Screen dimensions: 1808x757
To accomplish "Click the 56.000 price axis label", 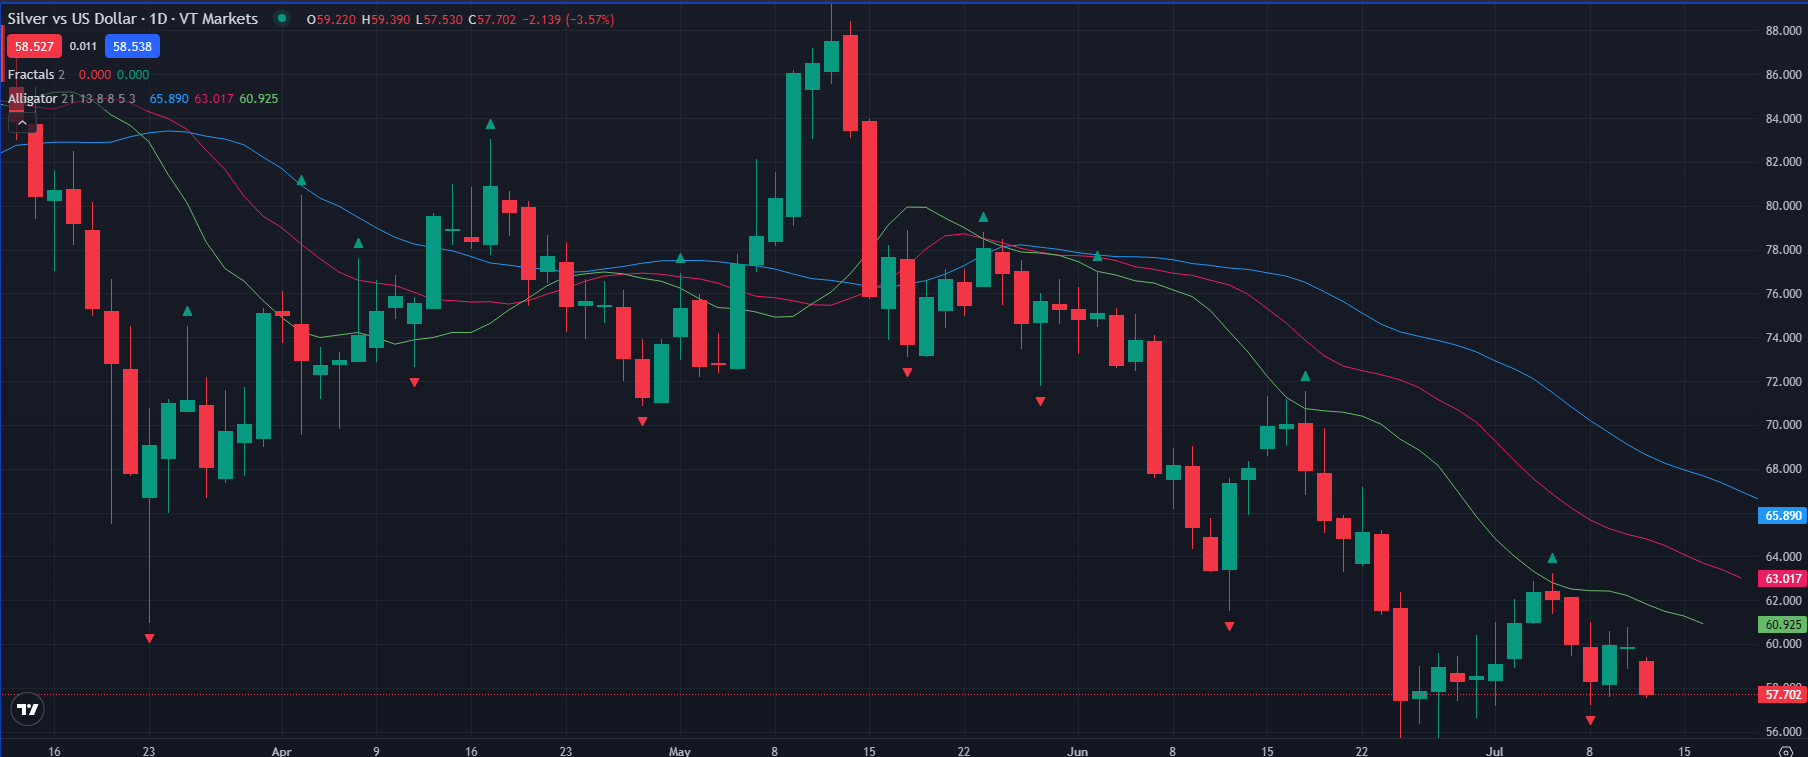I will (1784, 732).
